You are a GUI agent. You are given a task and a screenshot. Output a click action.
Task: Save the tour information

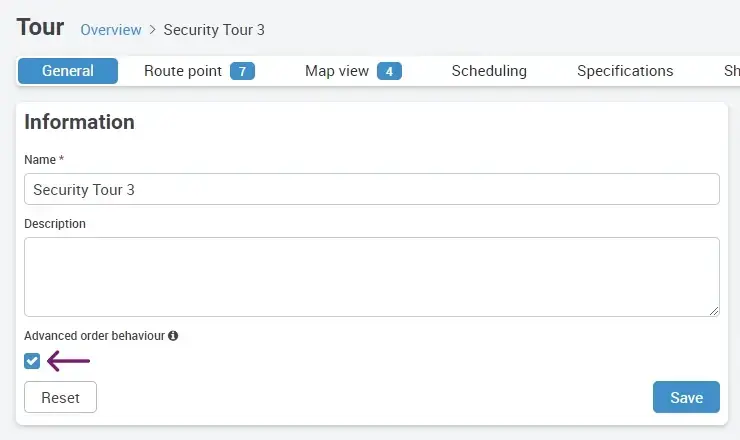686,397
